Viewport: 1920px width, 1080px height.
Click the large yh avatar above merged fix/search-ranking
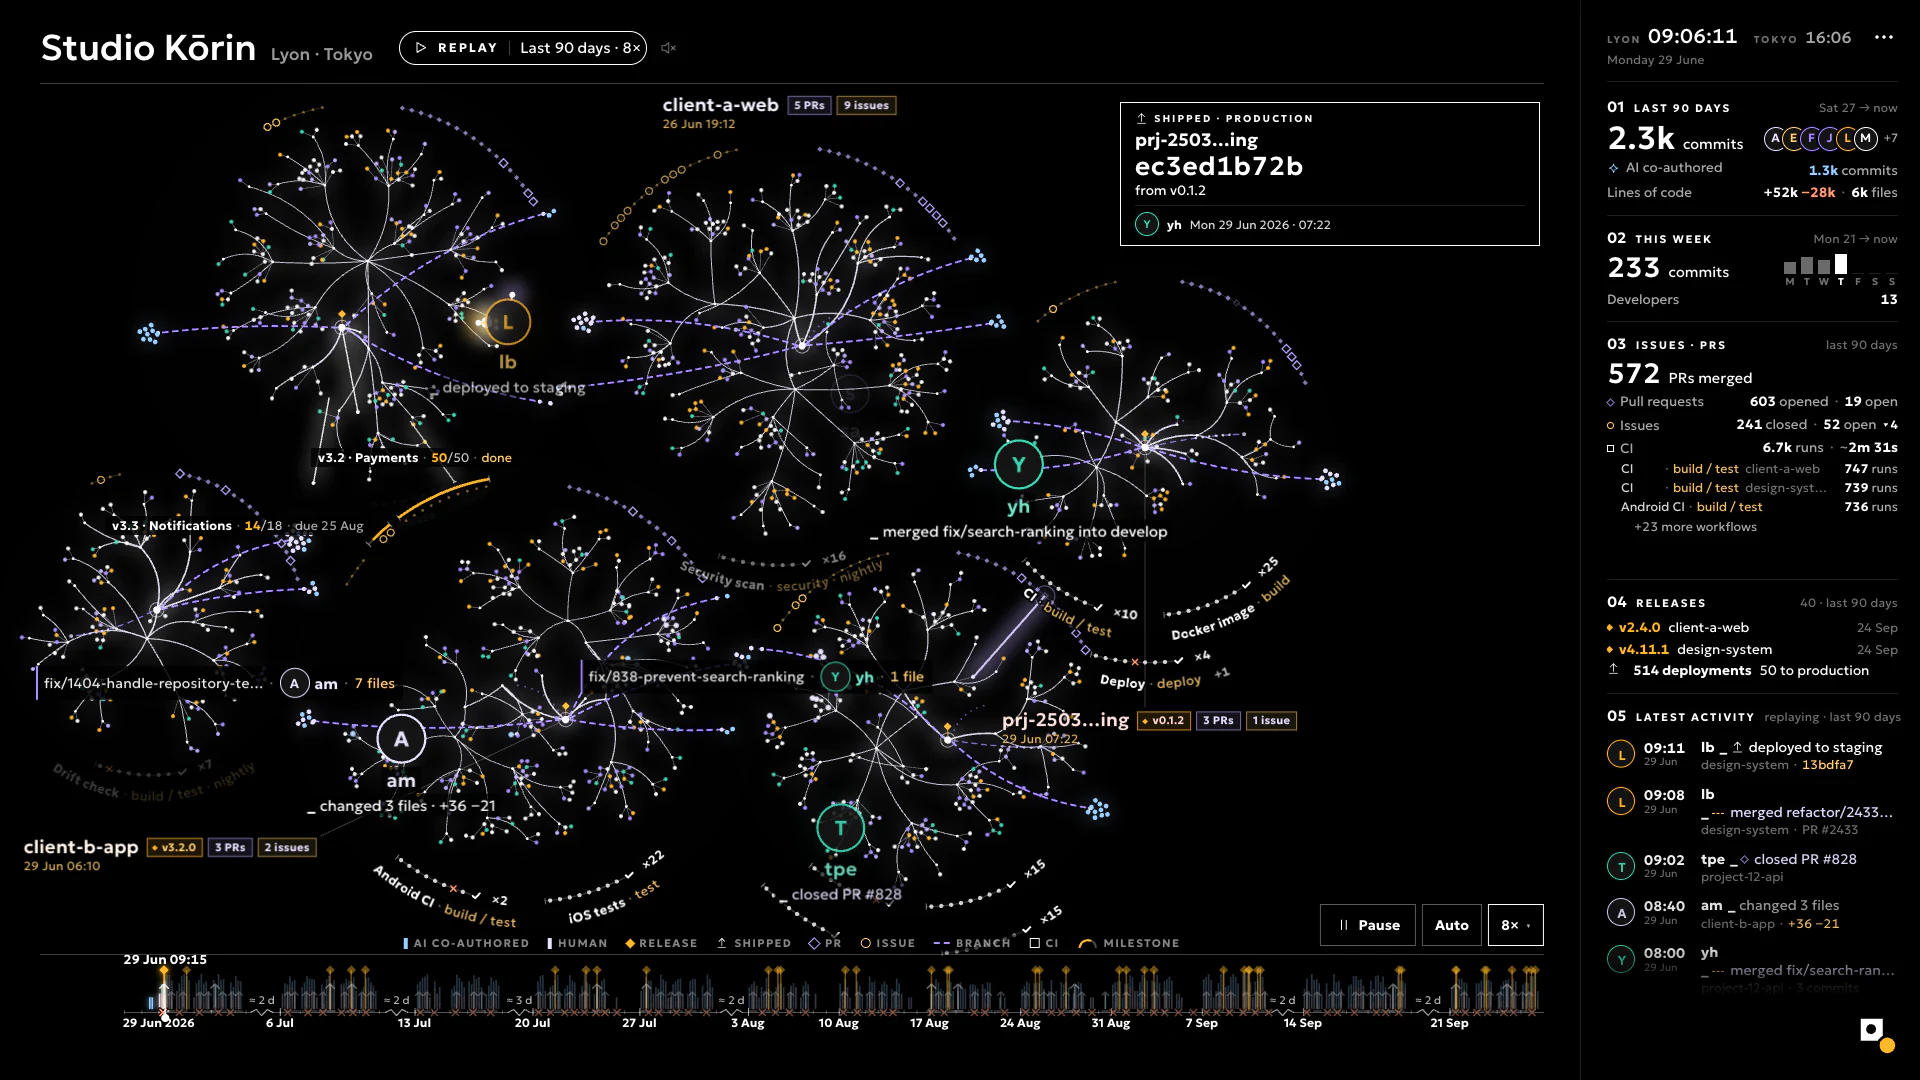[x=1018, y=465]
